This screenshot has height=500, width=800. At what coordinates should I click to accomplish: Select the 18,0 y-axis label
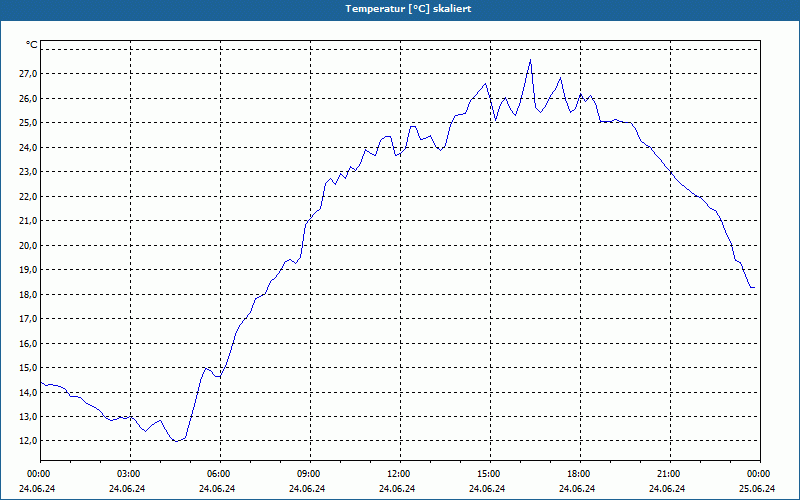[28, 294]
